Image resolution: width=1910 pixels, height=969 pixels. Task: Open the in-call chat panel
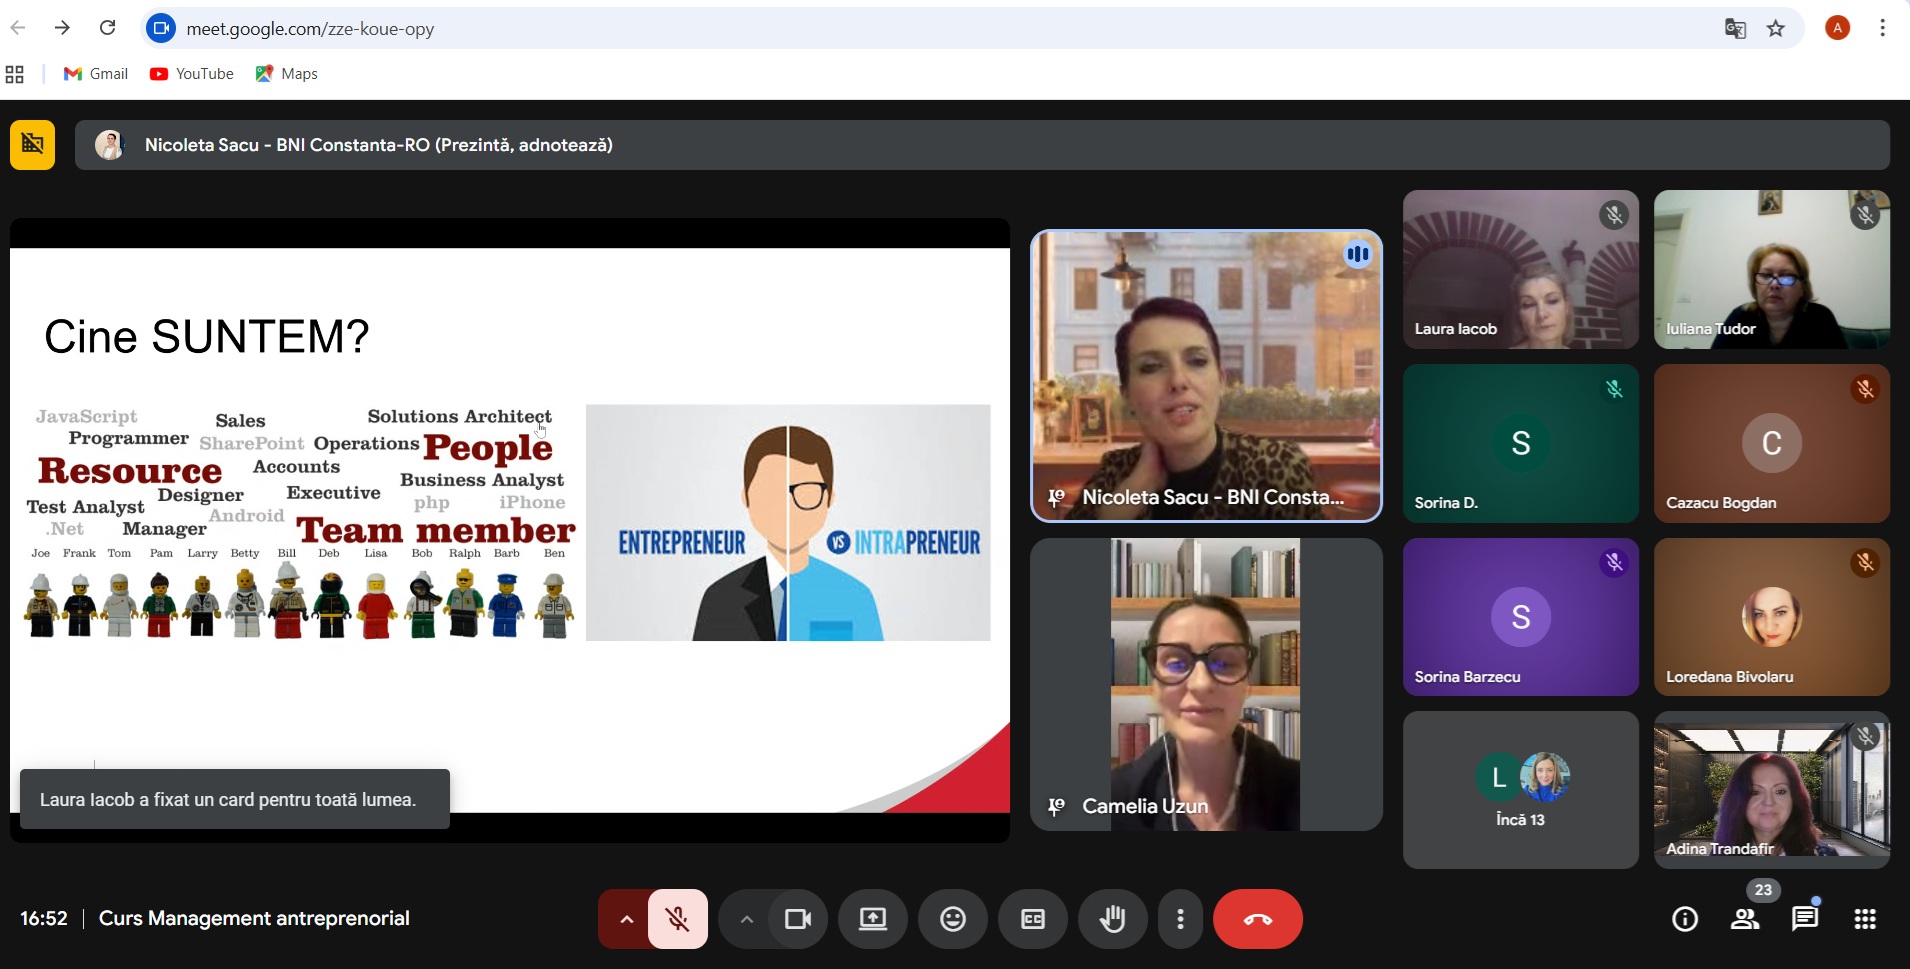coord(1804,919)
